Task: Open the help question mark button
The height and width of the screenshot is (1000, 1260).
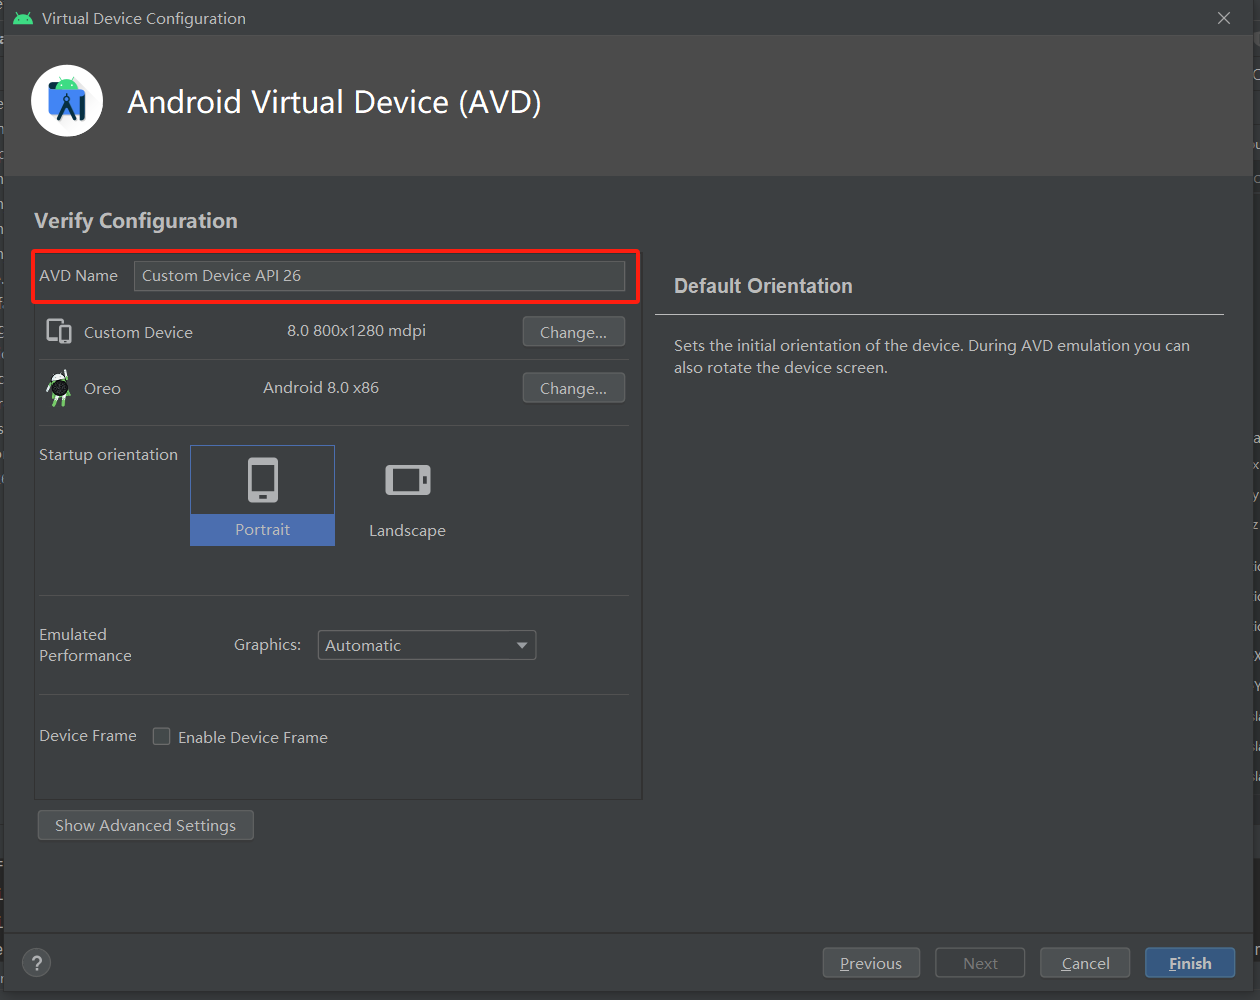Action: point(37,963)
